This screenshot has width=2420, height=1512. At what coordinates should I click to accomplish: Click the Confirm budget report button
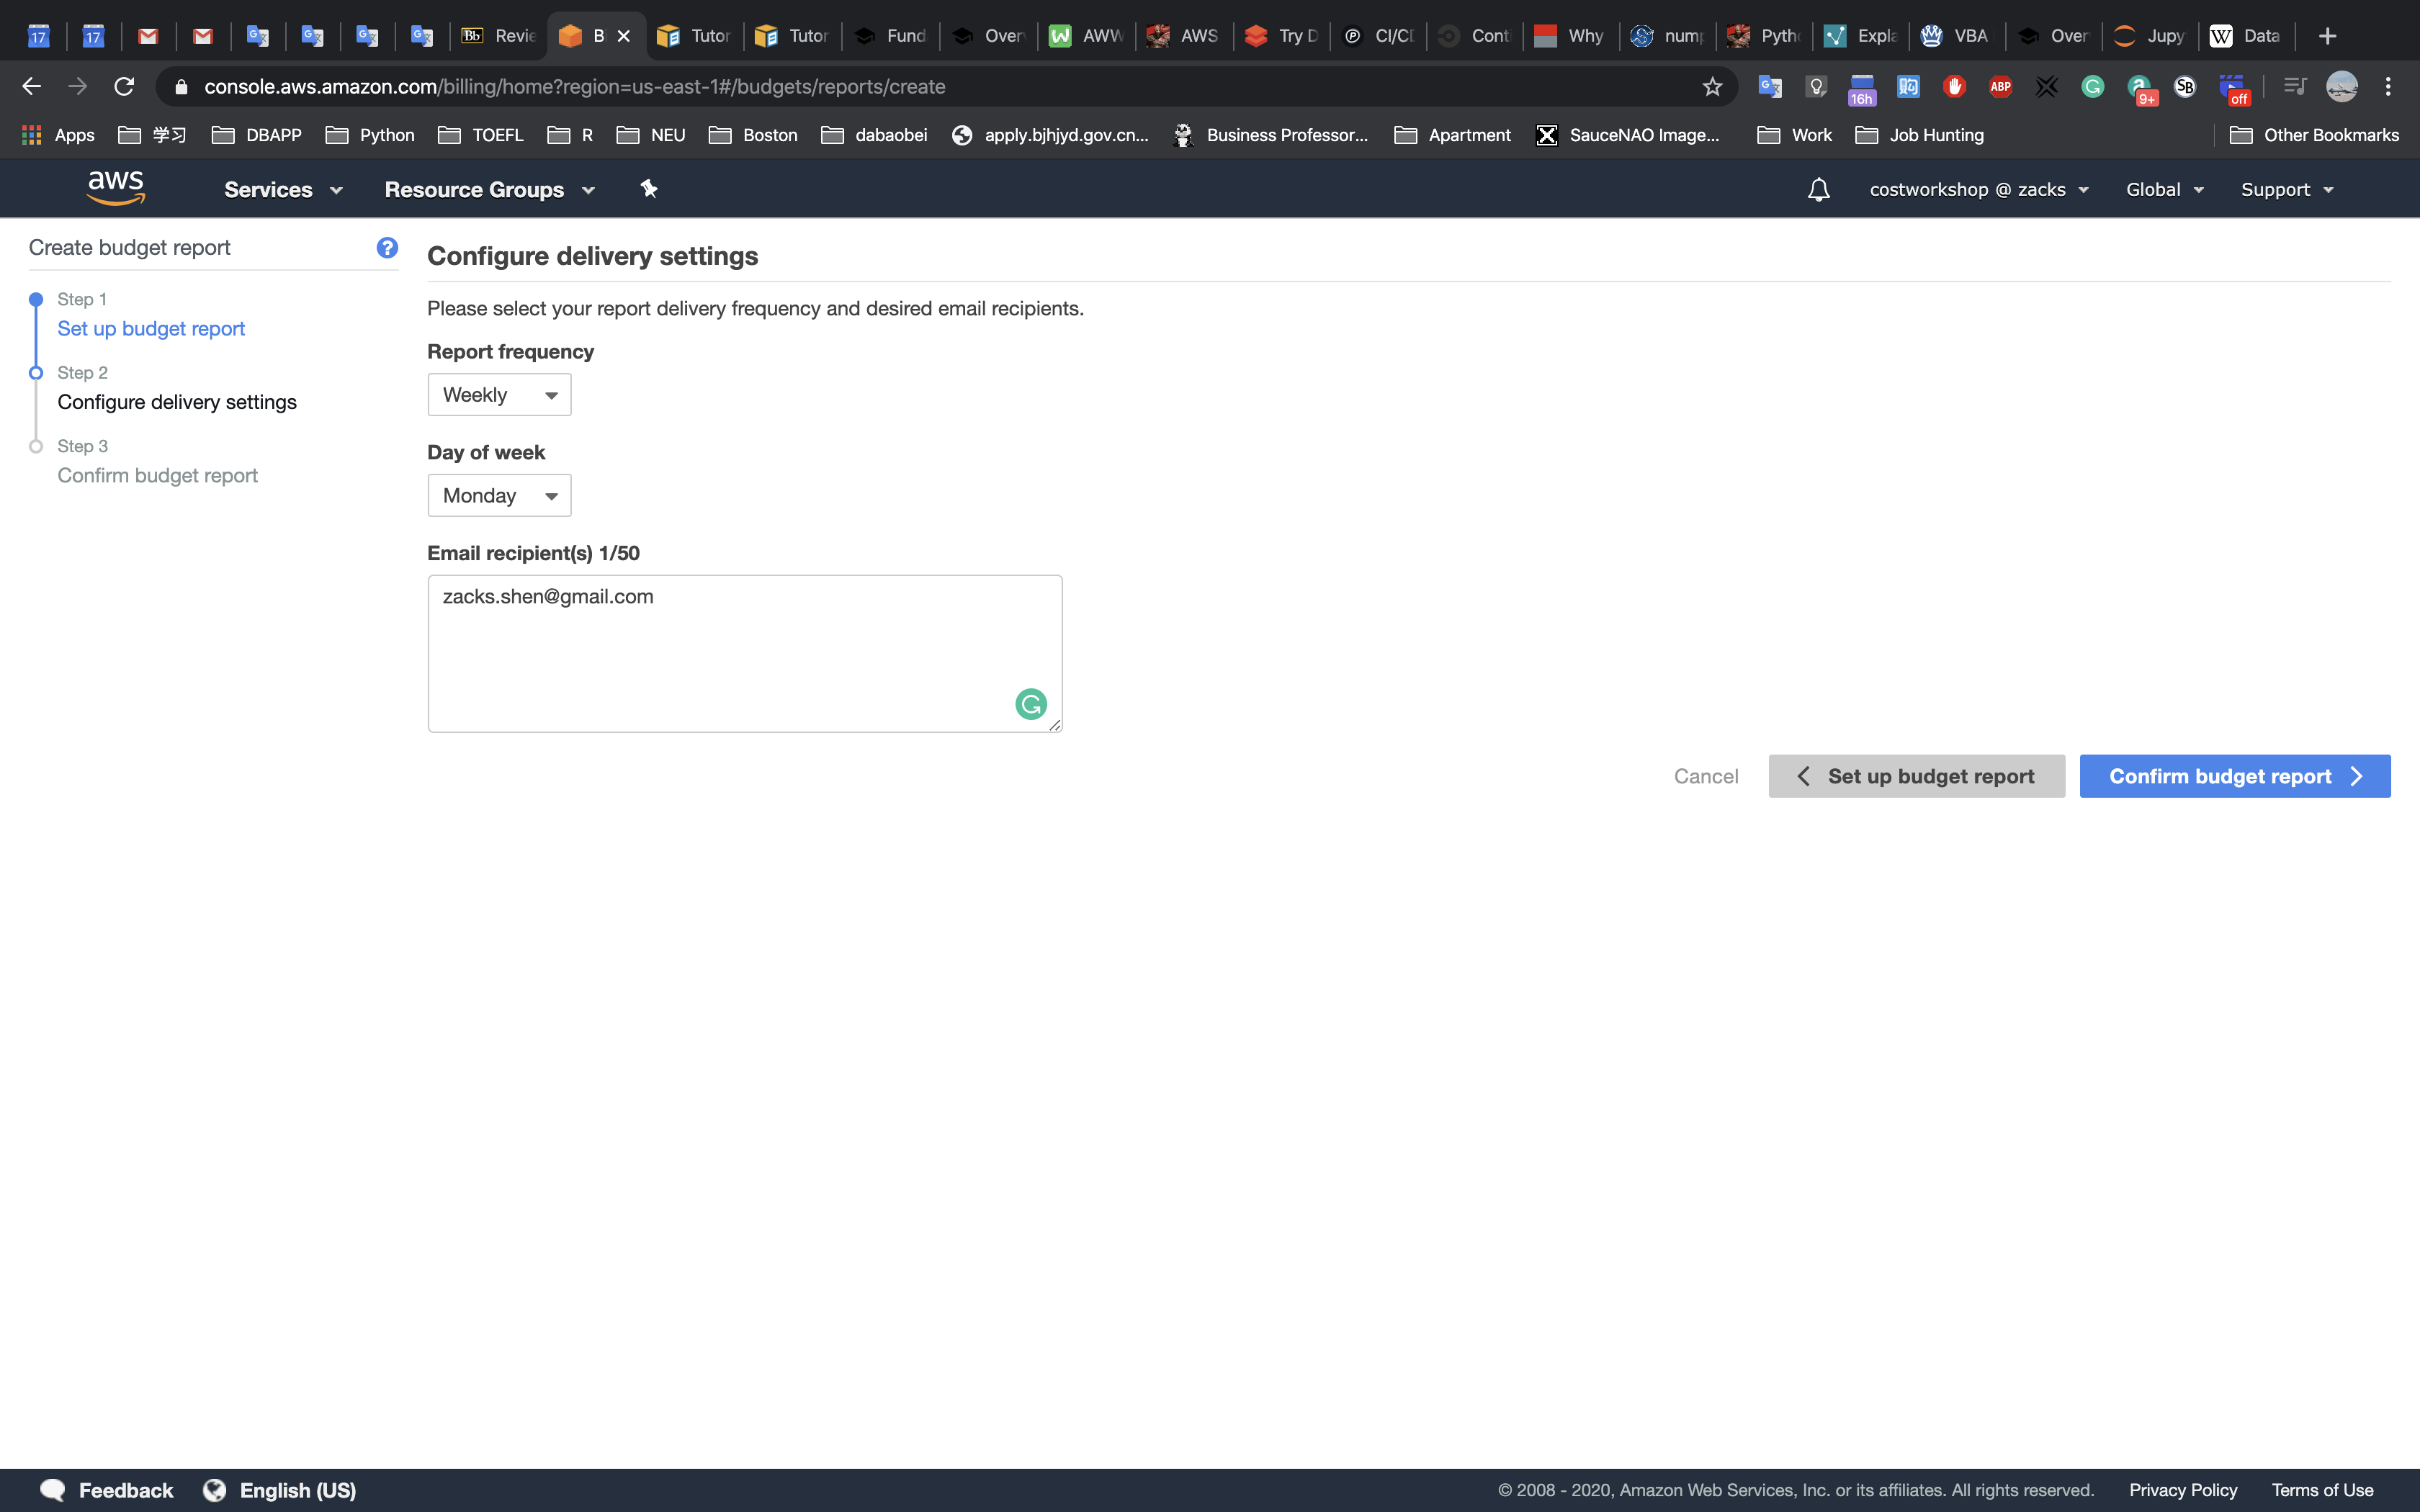click(x=2234, y=776)
